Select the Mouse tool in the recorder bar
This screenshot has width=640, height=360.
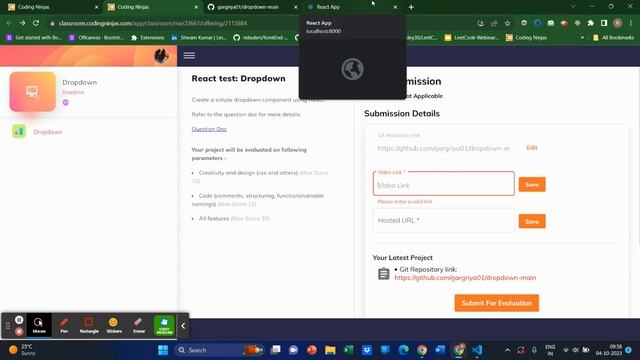(x=39, y=325)
